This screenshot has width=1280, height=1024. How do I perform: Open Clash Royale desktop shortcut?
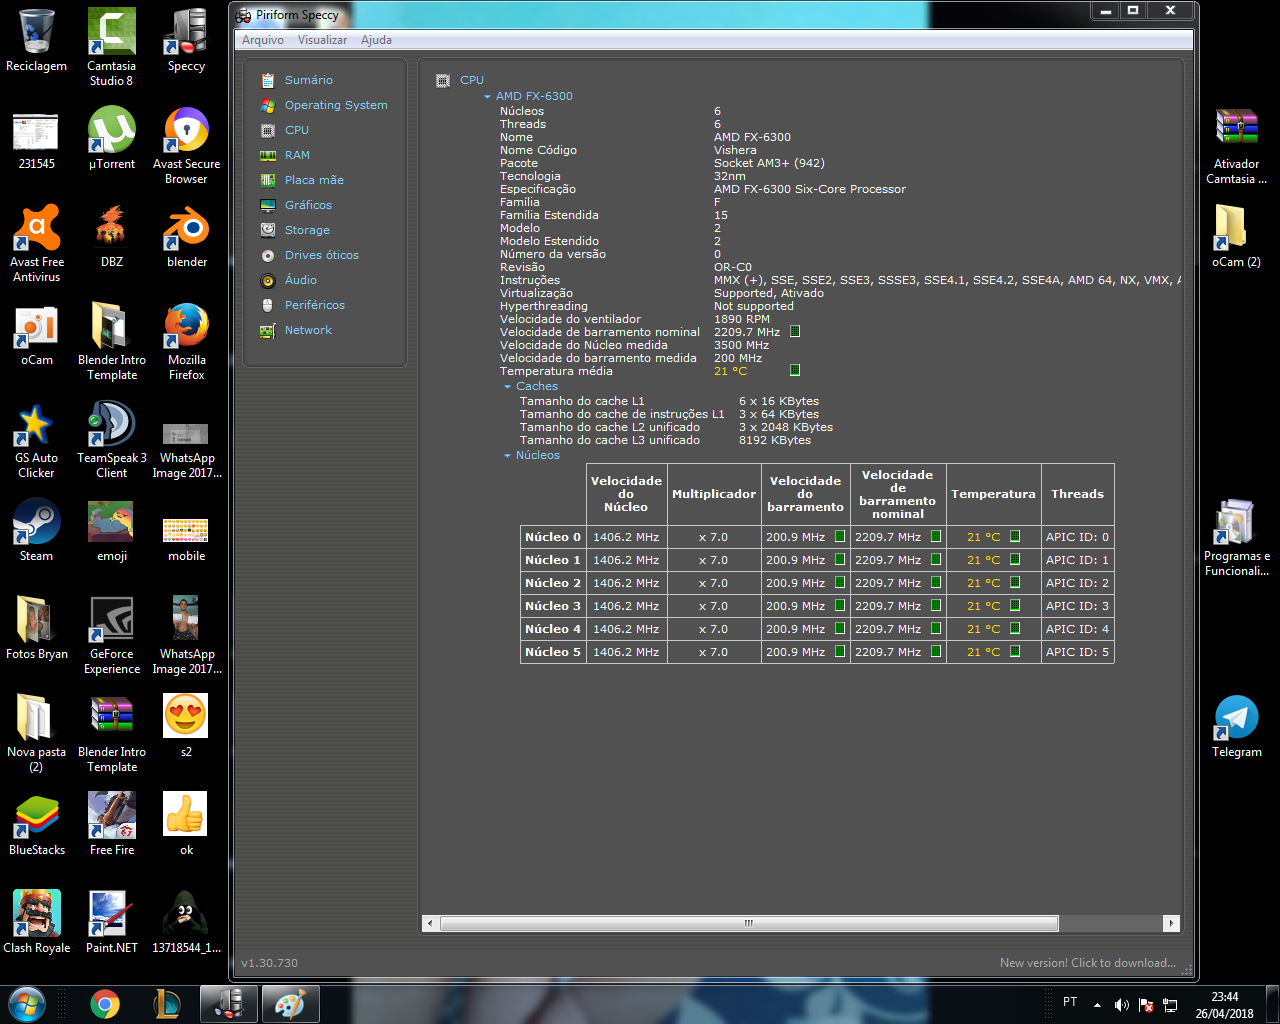(x=37, y=922)
